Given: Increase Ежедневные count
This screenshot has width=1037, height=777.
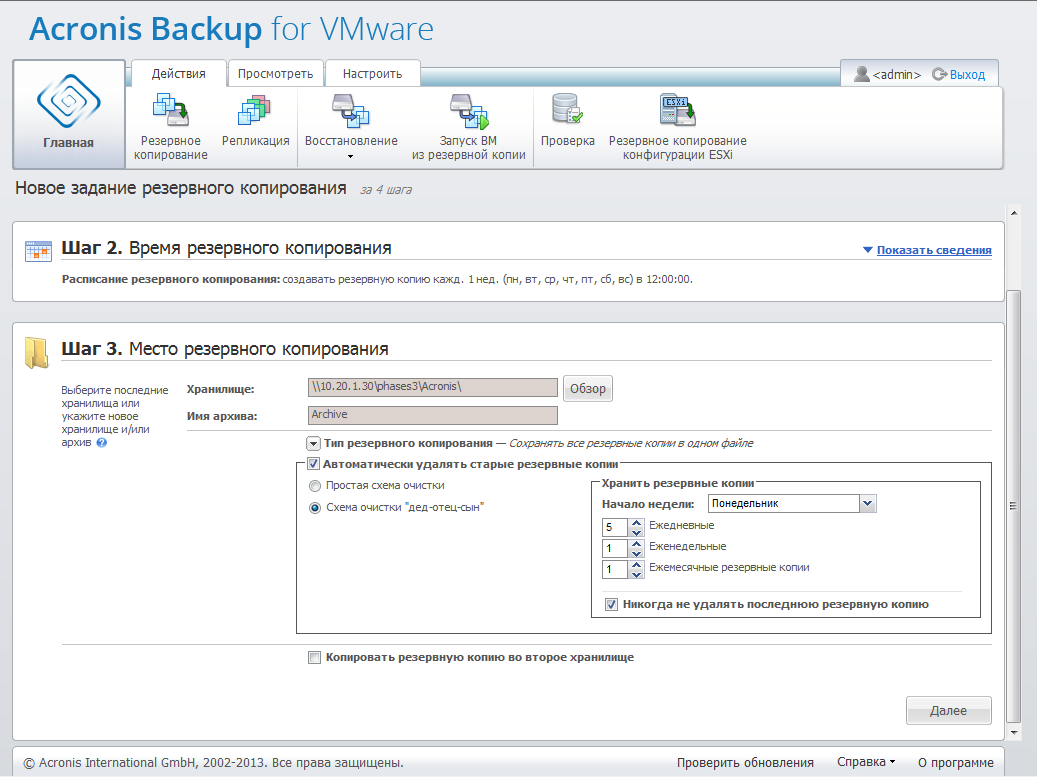Looking at the screenshot, I should [636, 522].
